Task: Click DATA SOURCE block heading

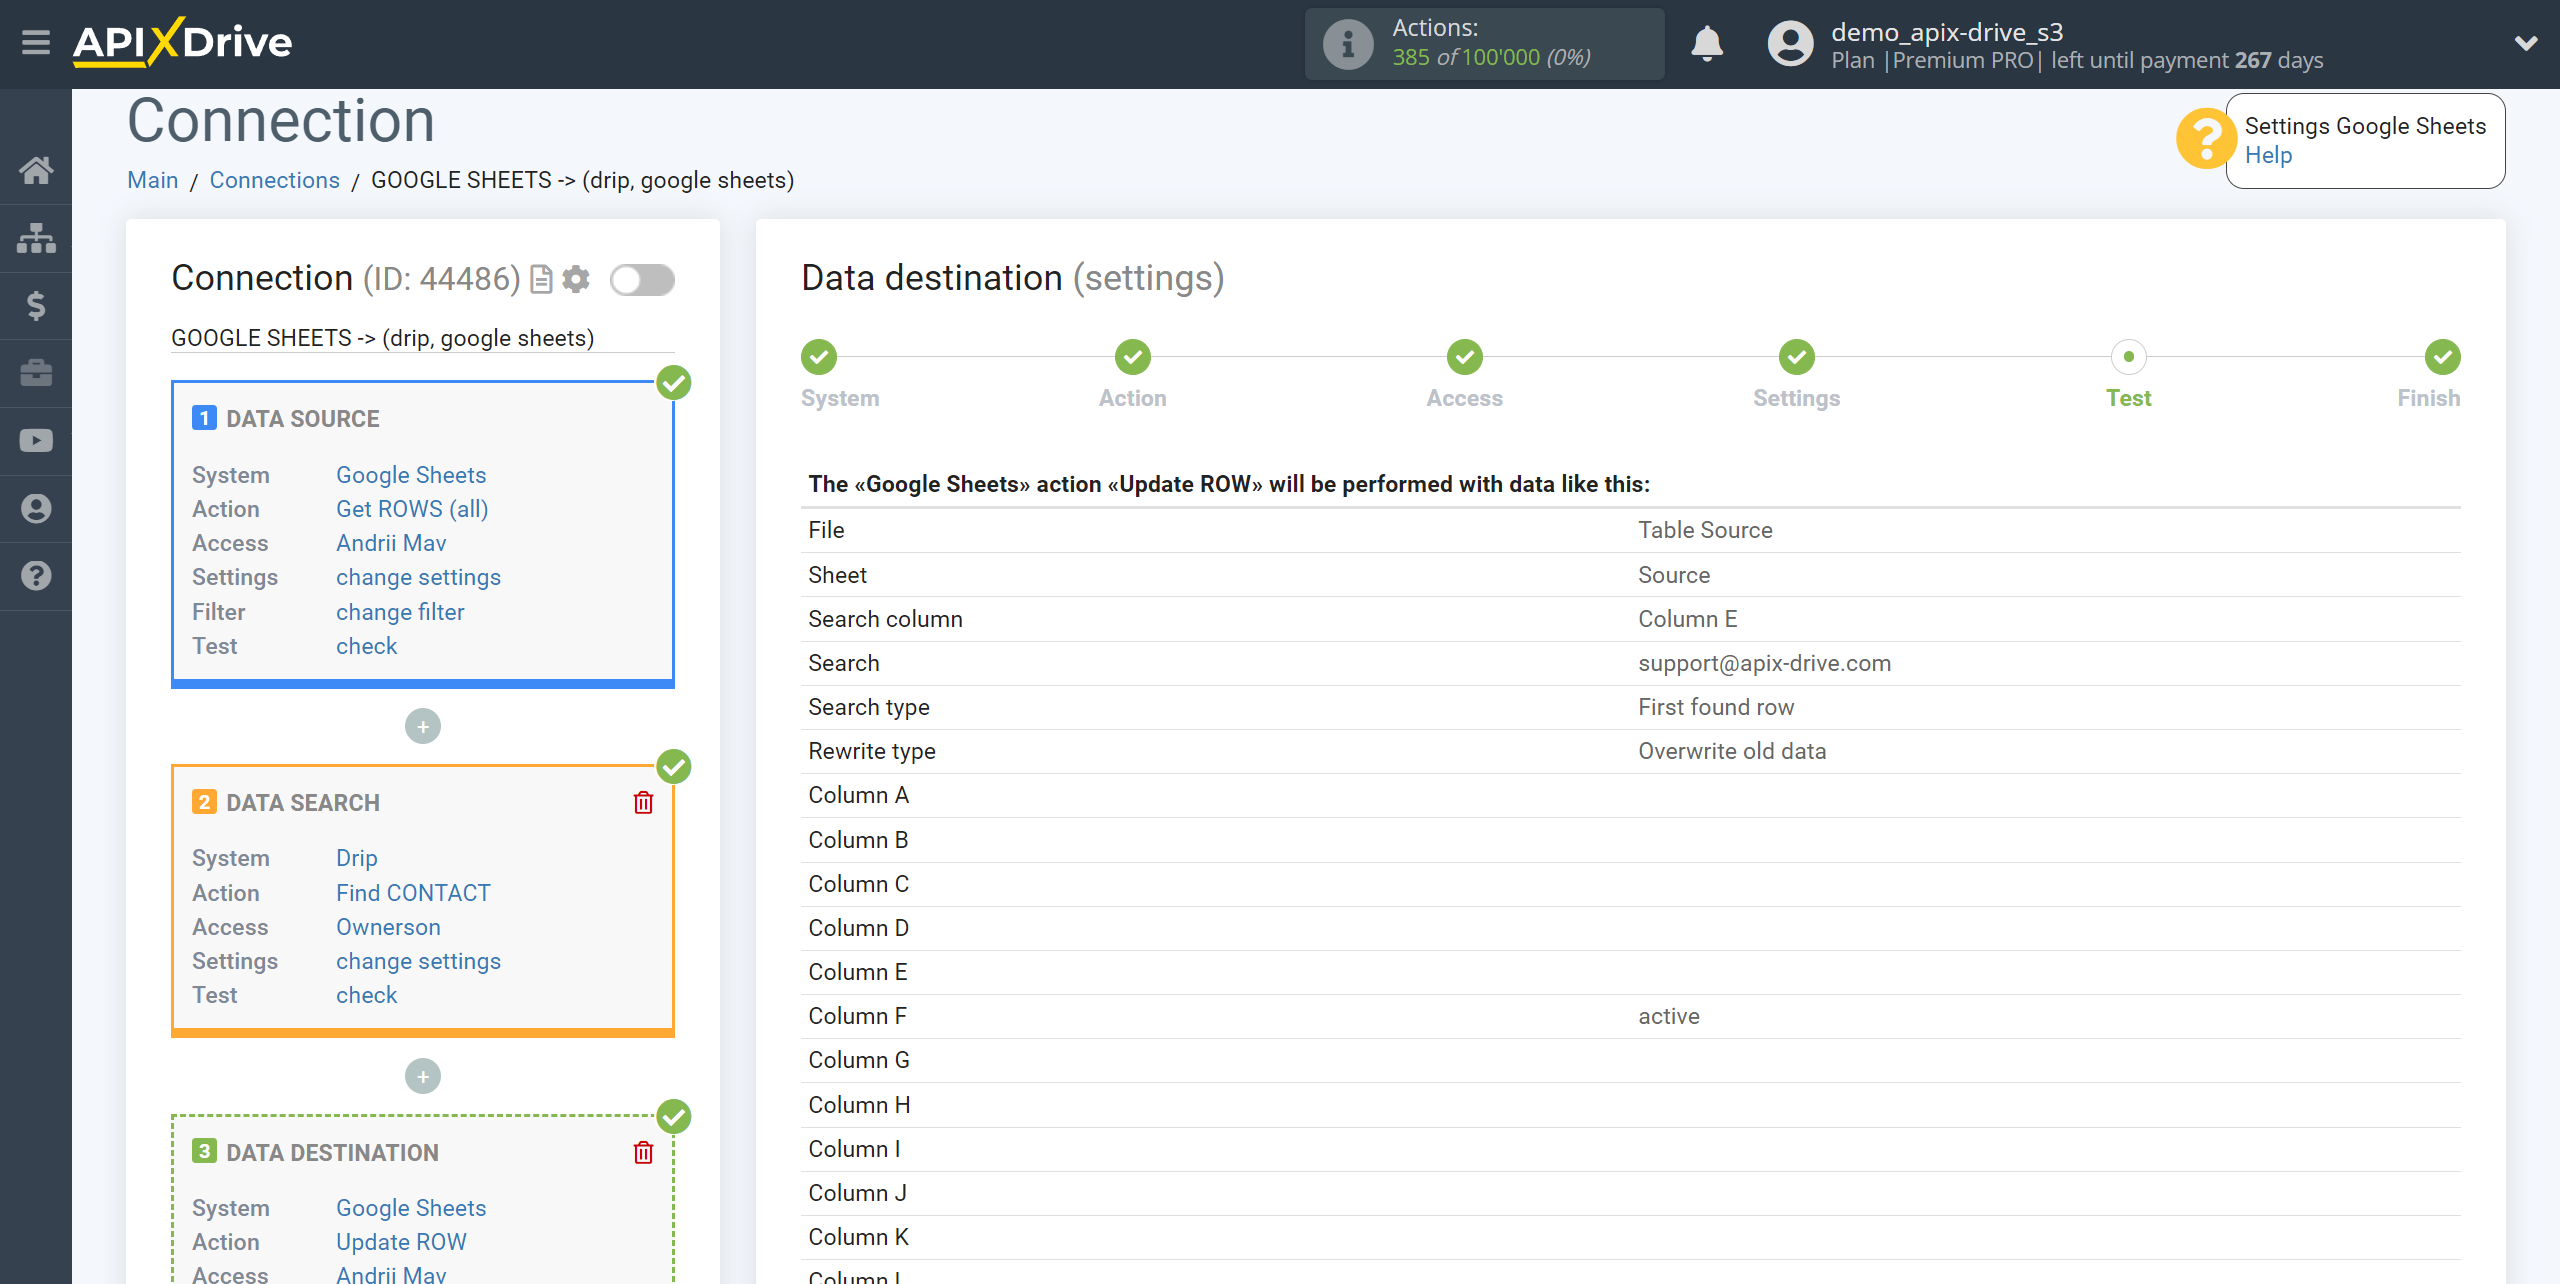Action: (x=303, y=419)
